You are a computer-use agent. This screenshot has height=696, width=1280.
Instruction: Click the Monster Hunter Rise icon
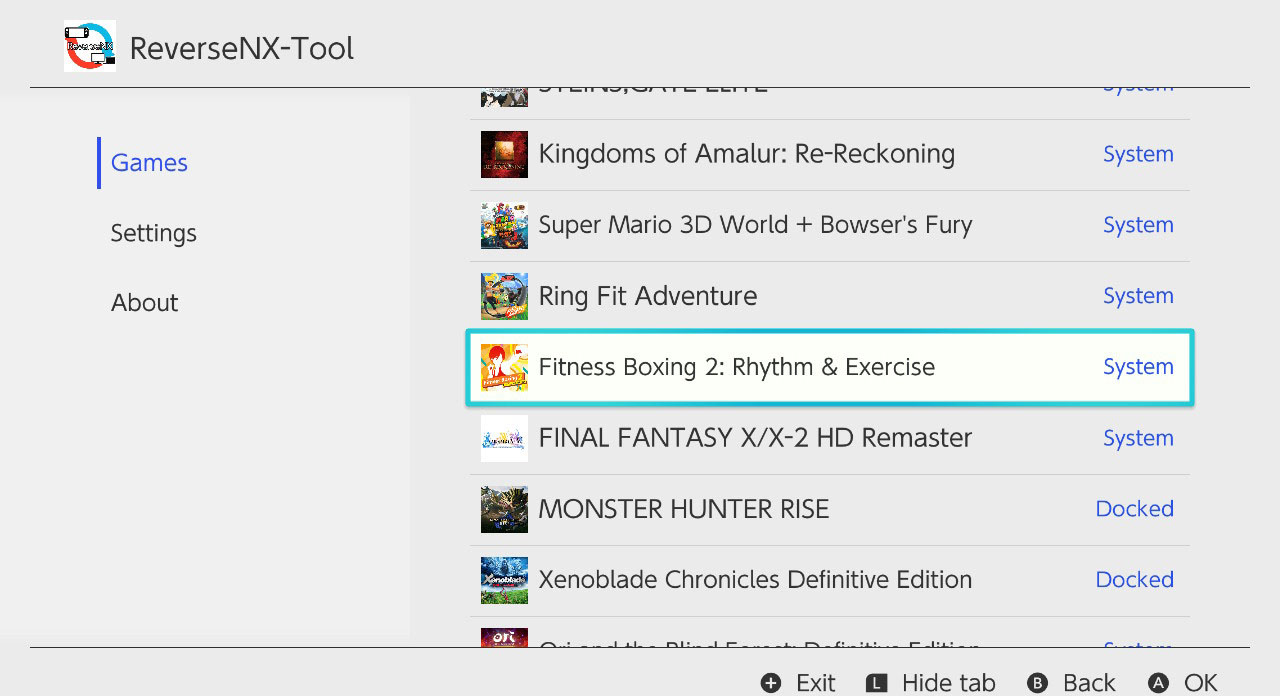point(504,509)
